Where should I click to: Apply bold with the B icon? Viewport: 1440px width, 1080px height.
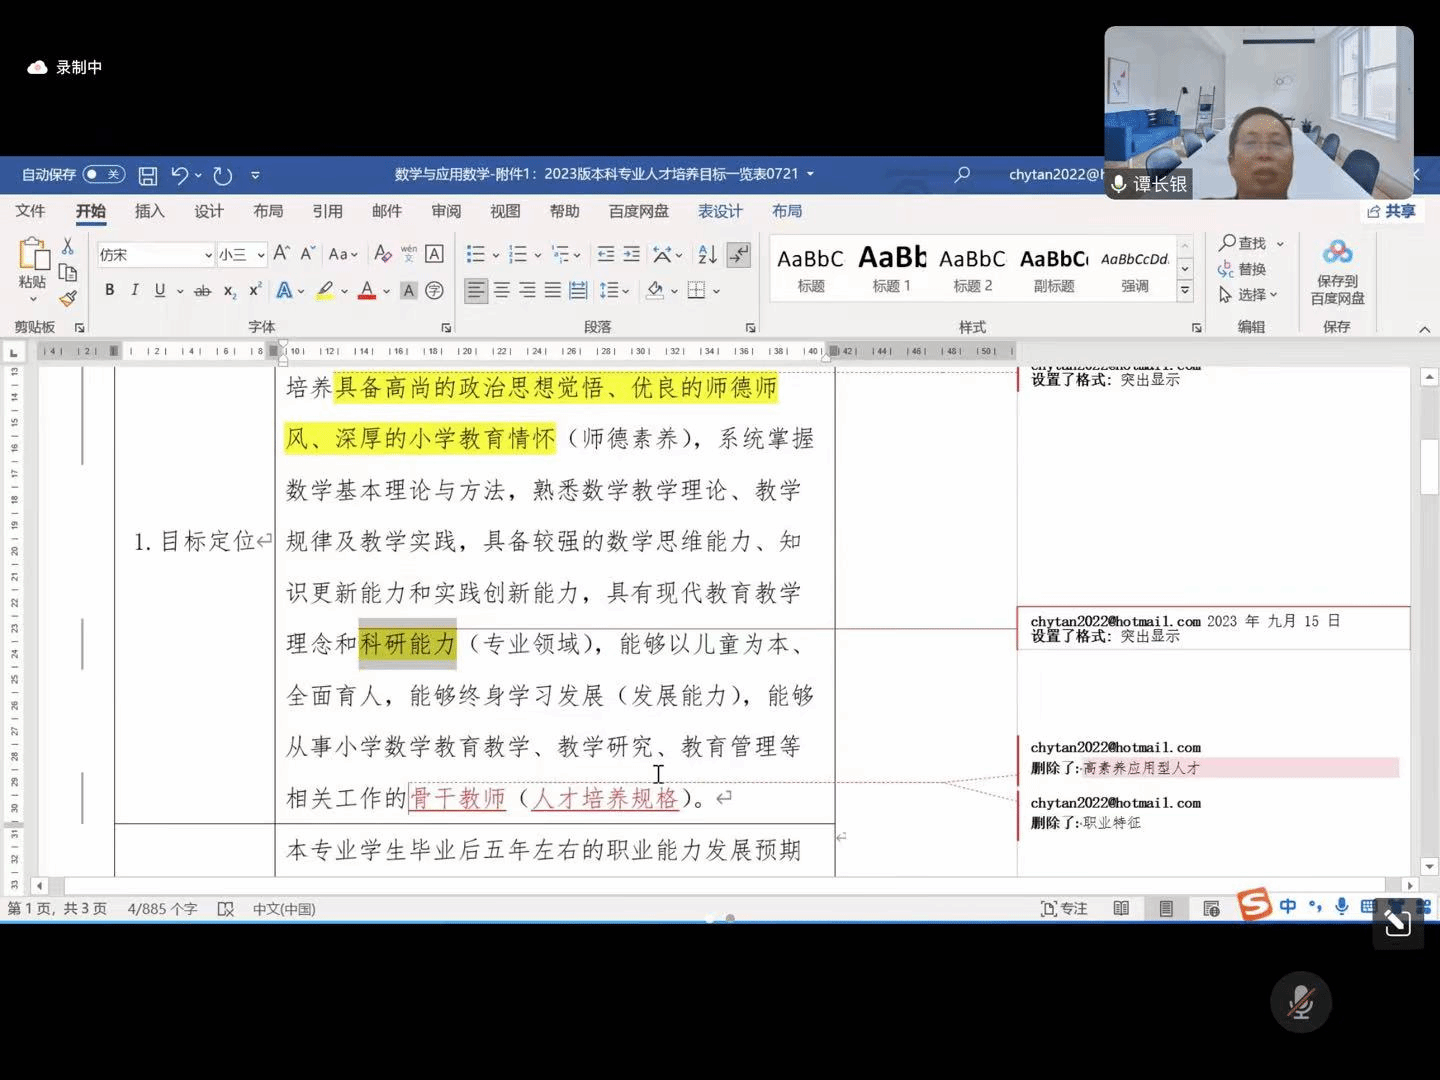click(109, 290)
